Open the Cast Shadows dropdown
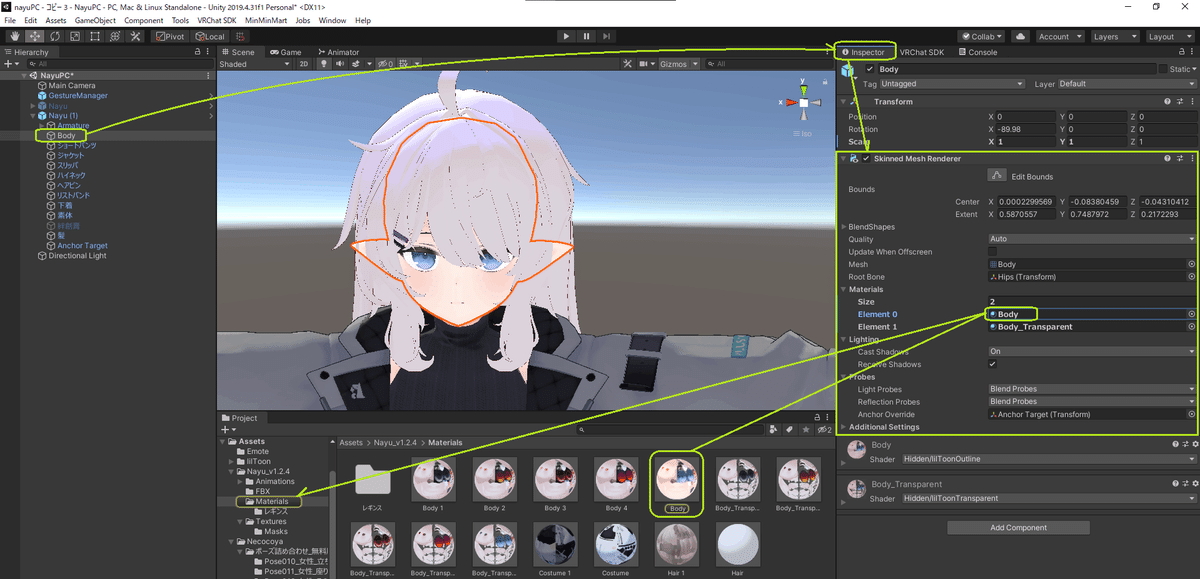This screenshot has height=579, width=1200. pyautogui.click(x=1092, y=351)
